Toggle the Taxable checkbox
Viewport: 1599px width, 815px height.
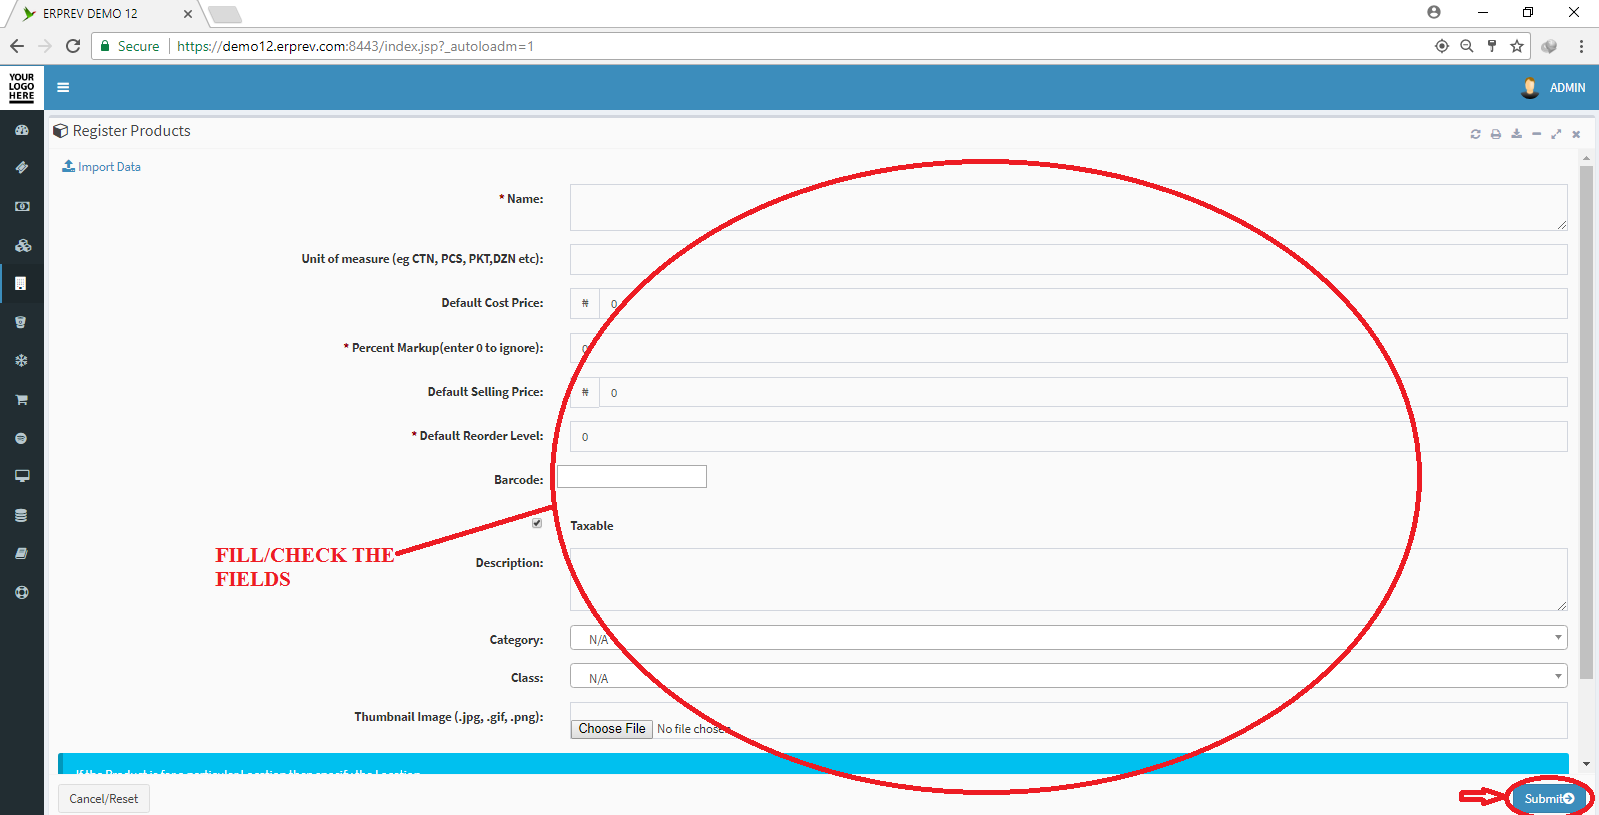(x=537, y=523)
